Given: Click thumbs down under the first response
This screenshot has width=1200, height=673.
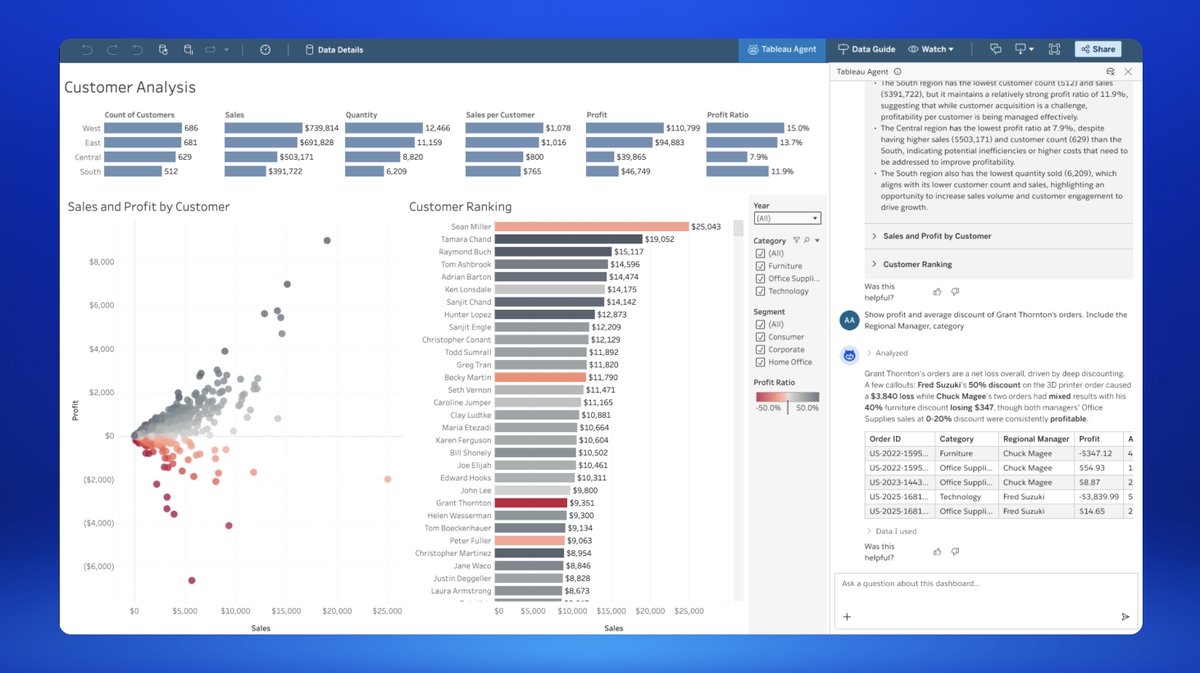Looking at the screenshot, I should (x=955, y=292).
